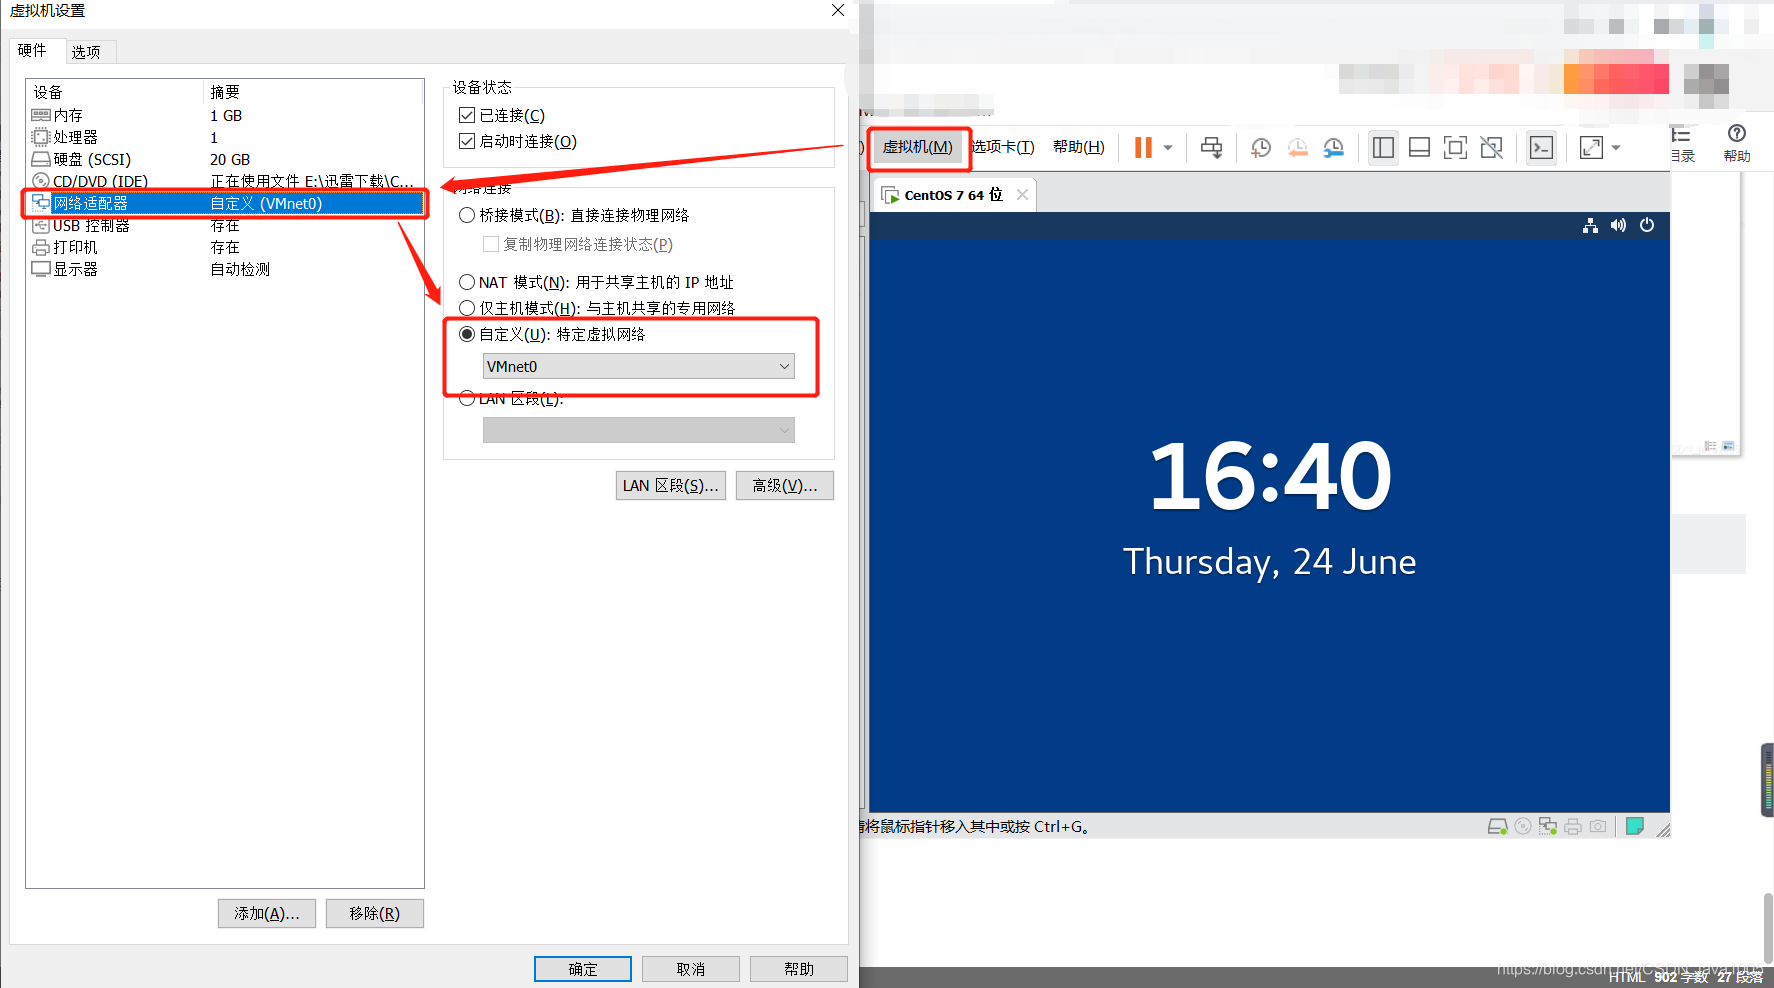The image size is (1774, 988).
Task: Click the LAN 区段(S)... button
Action: [671, 485]
